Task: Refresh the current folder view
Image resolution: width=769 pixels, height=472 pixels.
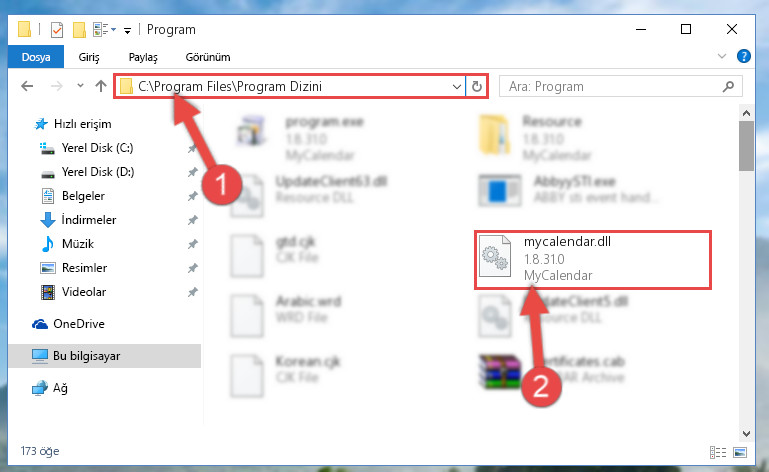Action: (477, 87)
